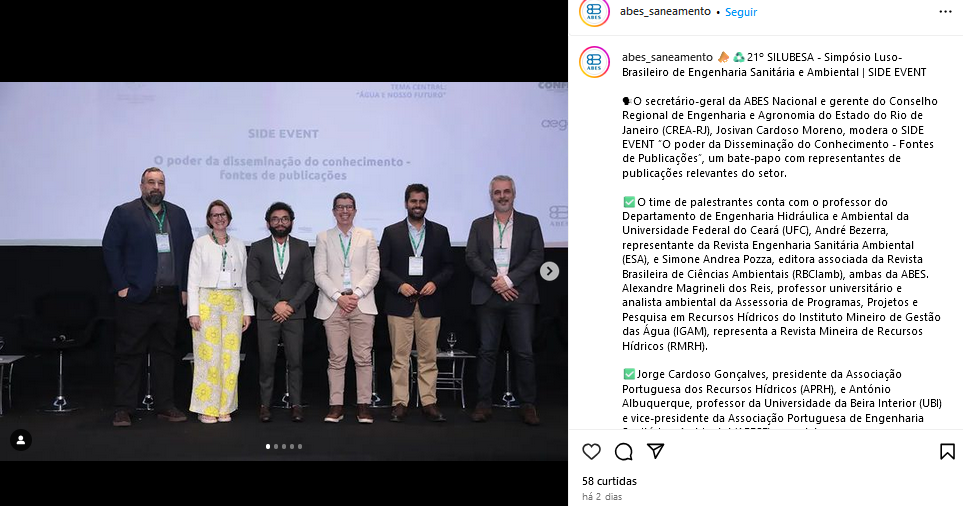Viewport: 963px width, 506px height.
Task: View the 58 curtidas likes list
Action: [x=609, y=481]
